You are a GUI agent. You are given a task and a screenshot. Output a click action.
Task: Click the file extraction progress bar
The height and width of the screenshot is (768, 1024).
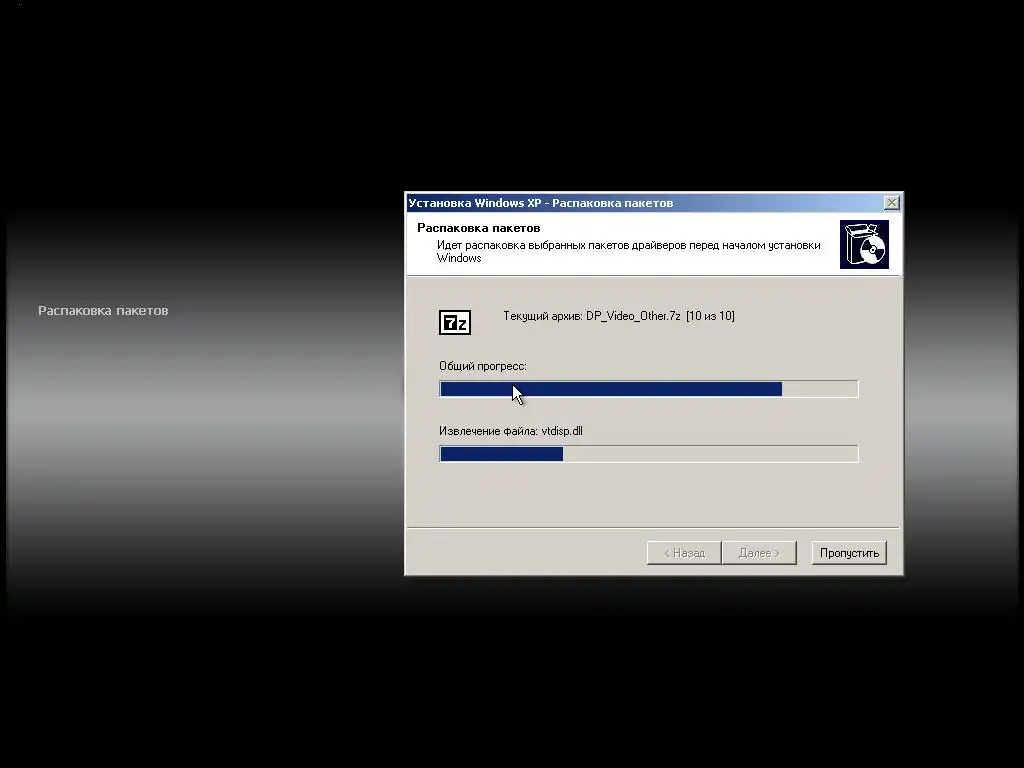(648, 454)
